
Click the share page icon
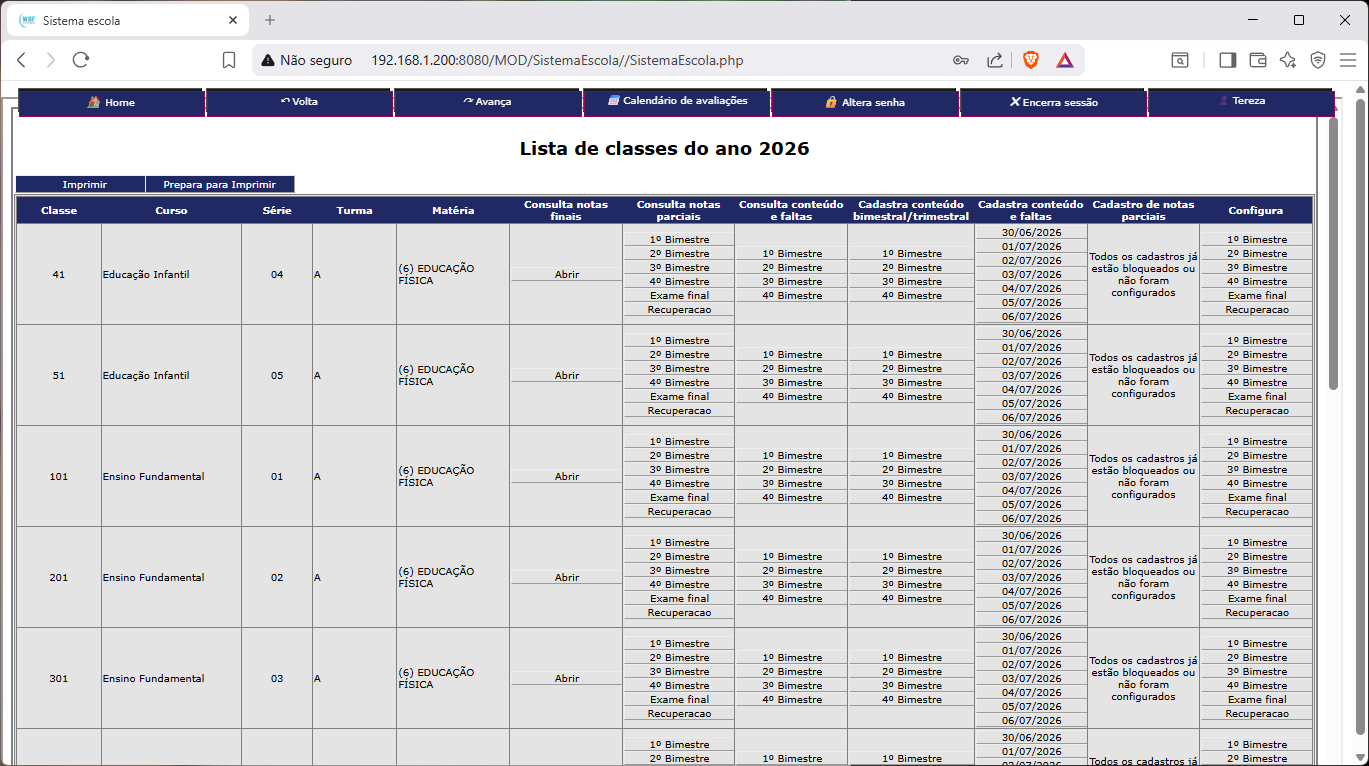(x=995, y=60)
